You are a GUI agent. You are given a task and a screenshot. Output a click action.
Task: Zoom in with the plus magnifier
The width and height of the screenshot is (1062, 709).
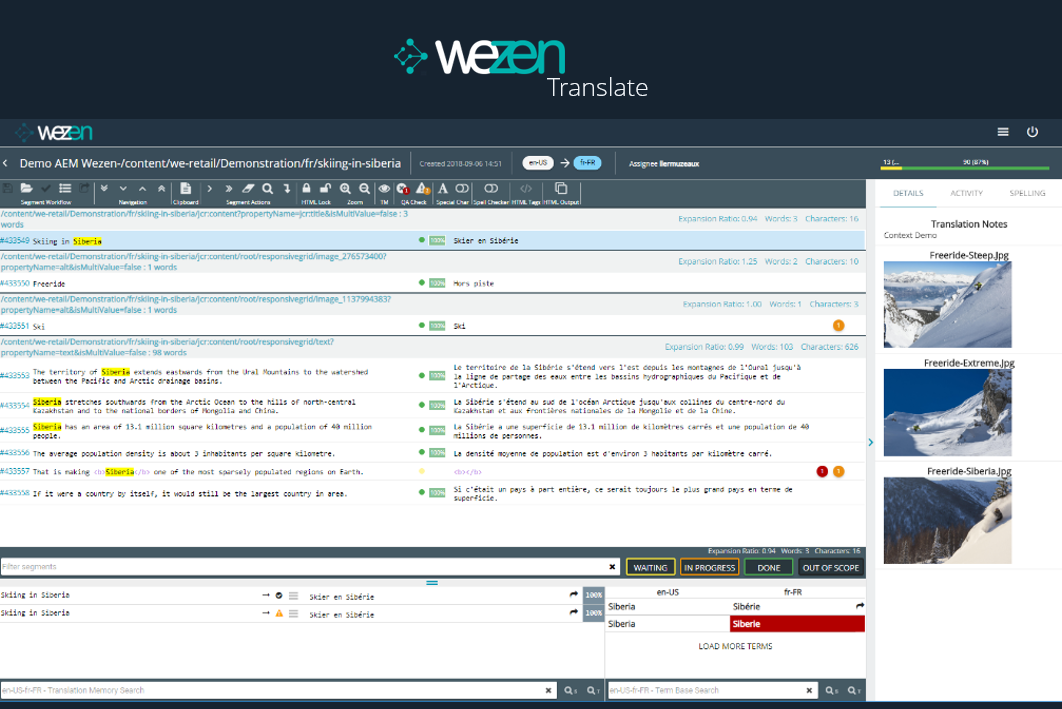(345, 188)
